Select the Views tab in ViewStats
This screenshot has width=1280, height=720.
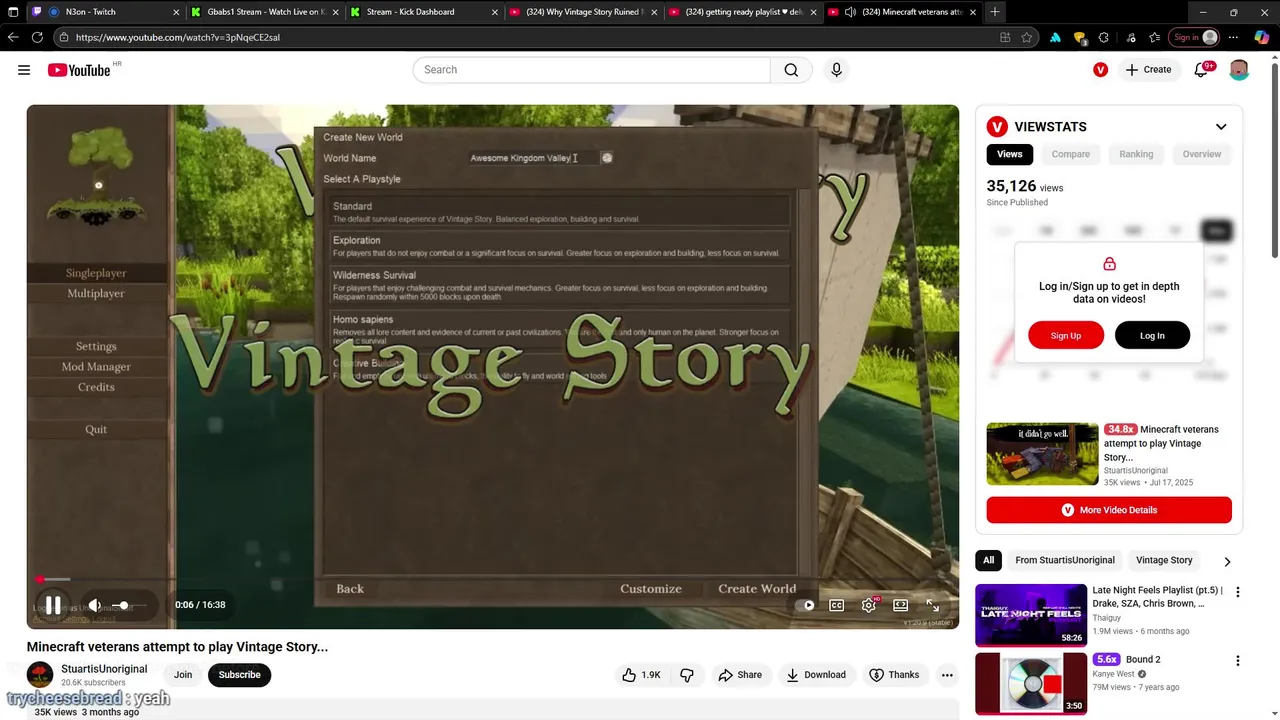[1010, 154]
